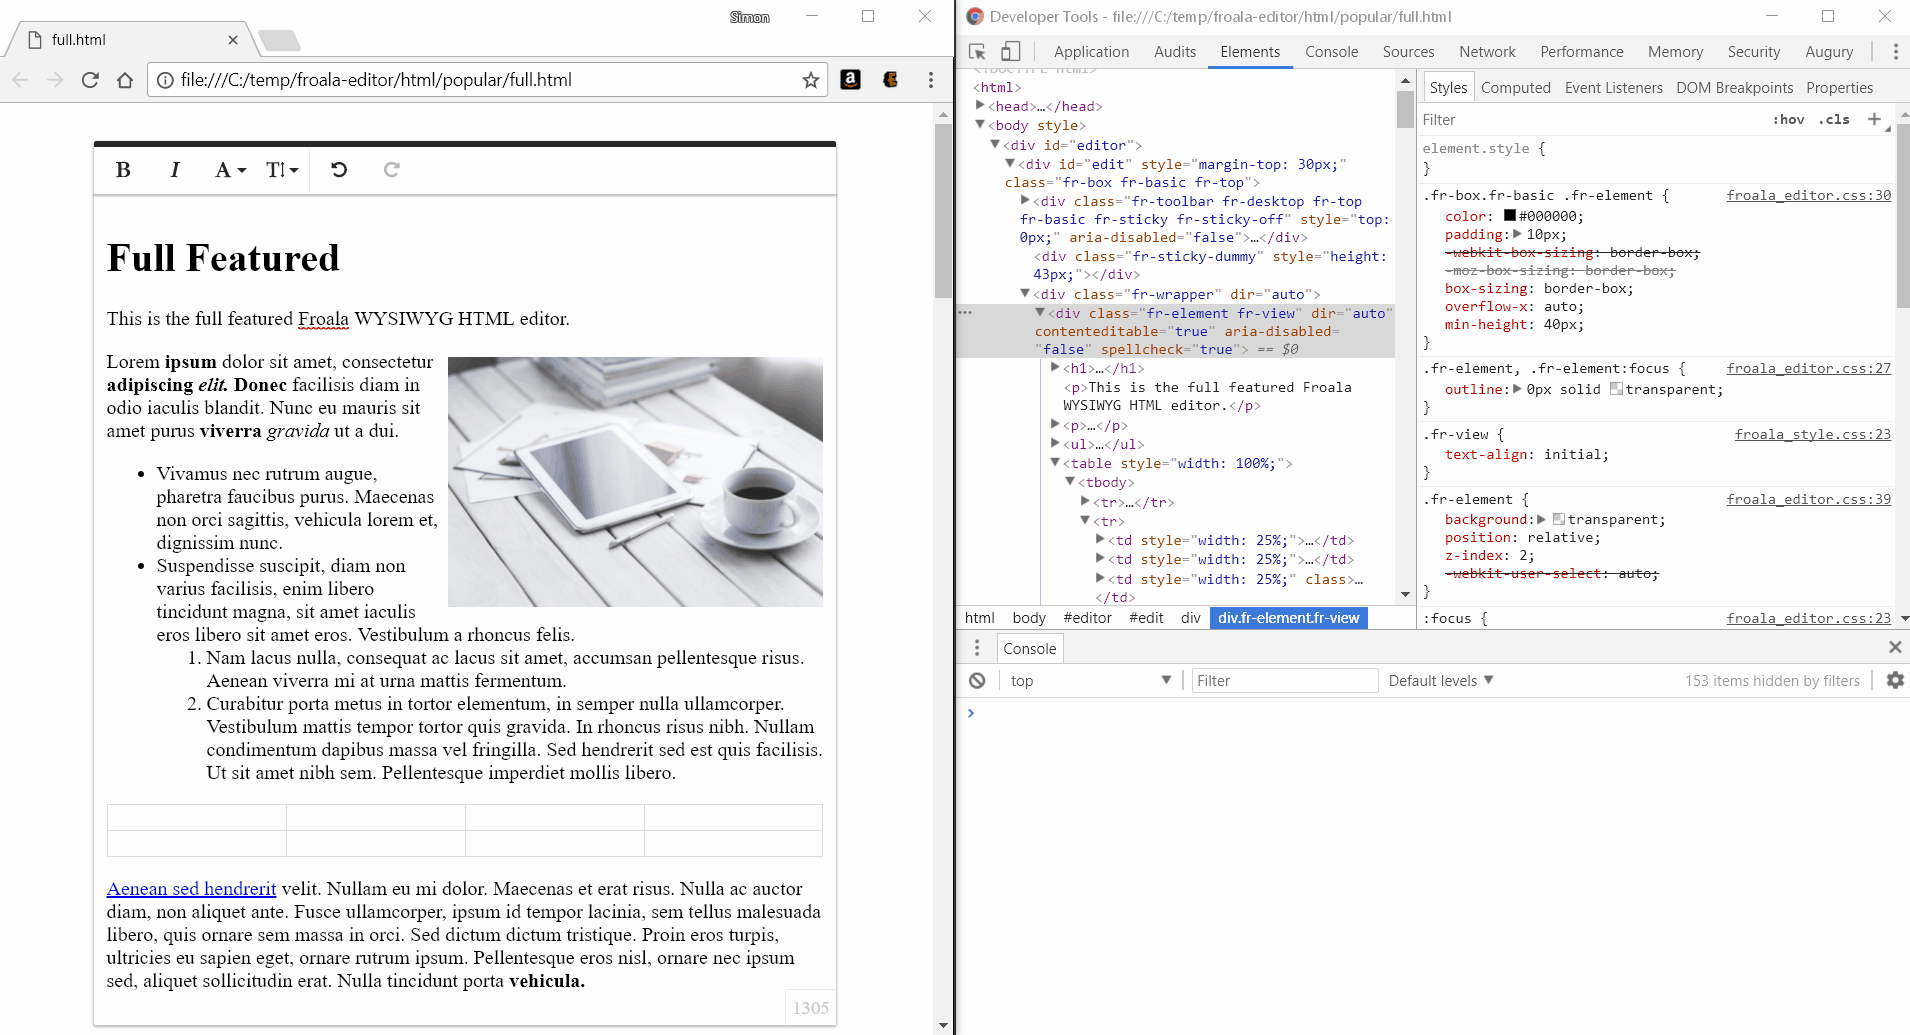Viewport: 1910px width, 1035px height.
Task: Open the browser home page
Action: pyautogui.click(x=125, y=80)
